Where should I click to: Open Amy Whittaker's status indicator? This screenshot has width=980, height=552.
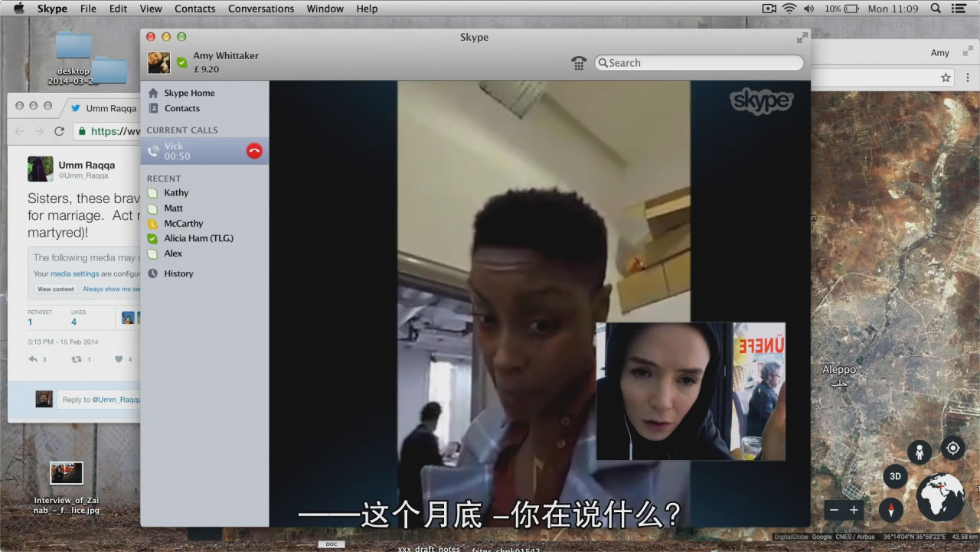point(181,63)
